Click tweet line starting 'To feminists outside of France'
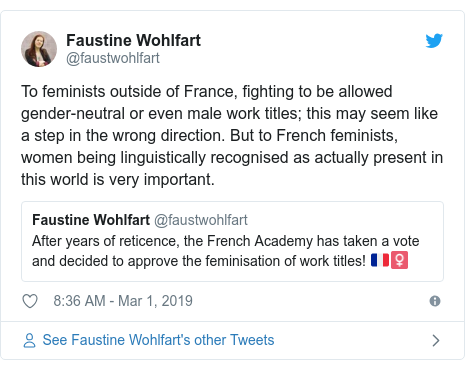This screenshot has height=370, width=465. pos(207,92)
